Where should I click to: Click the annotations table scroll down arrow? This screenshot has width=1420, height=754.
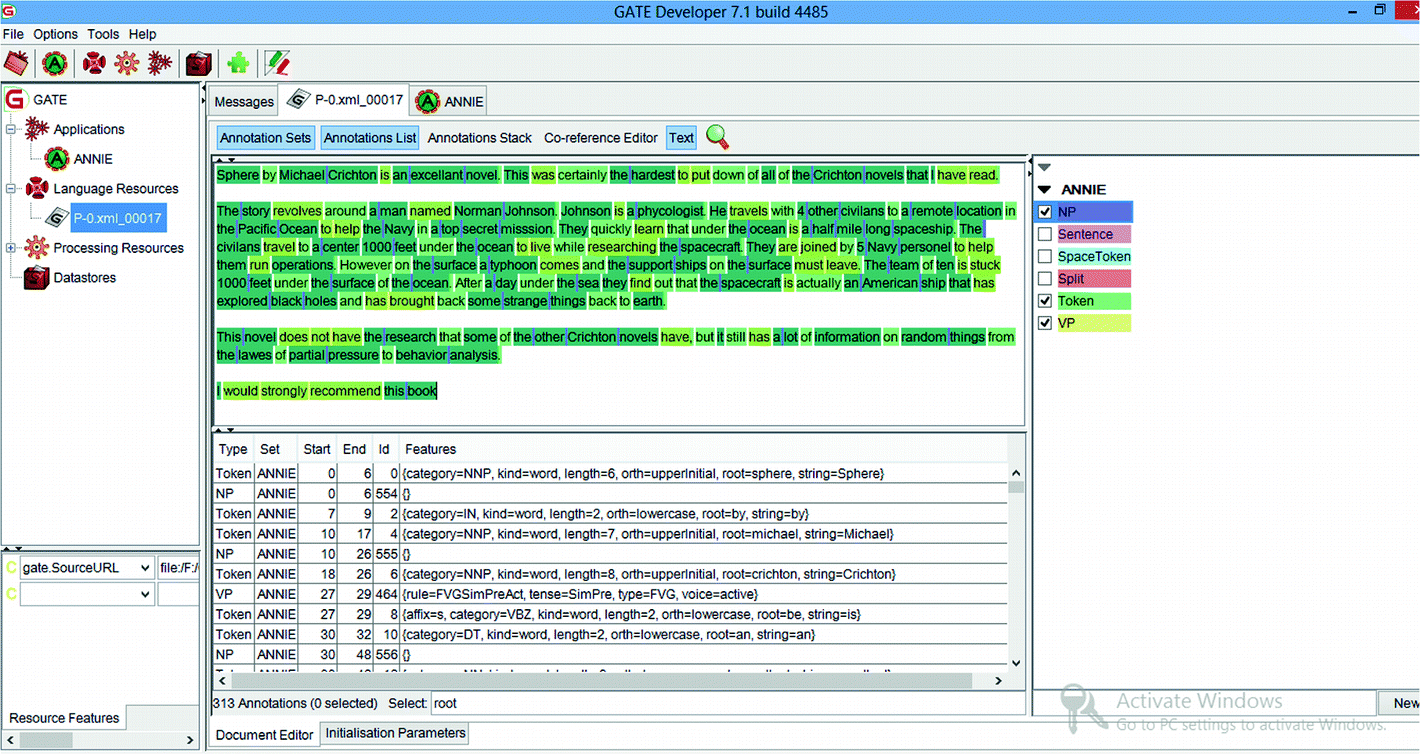(1016, 662)
